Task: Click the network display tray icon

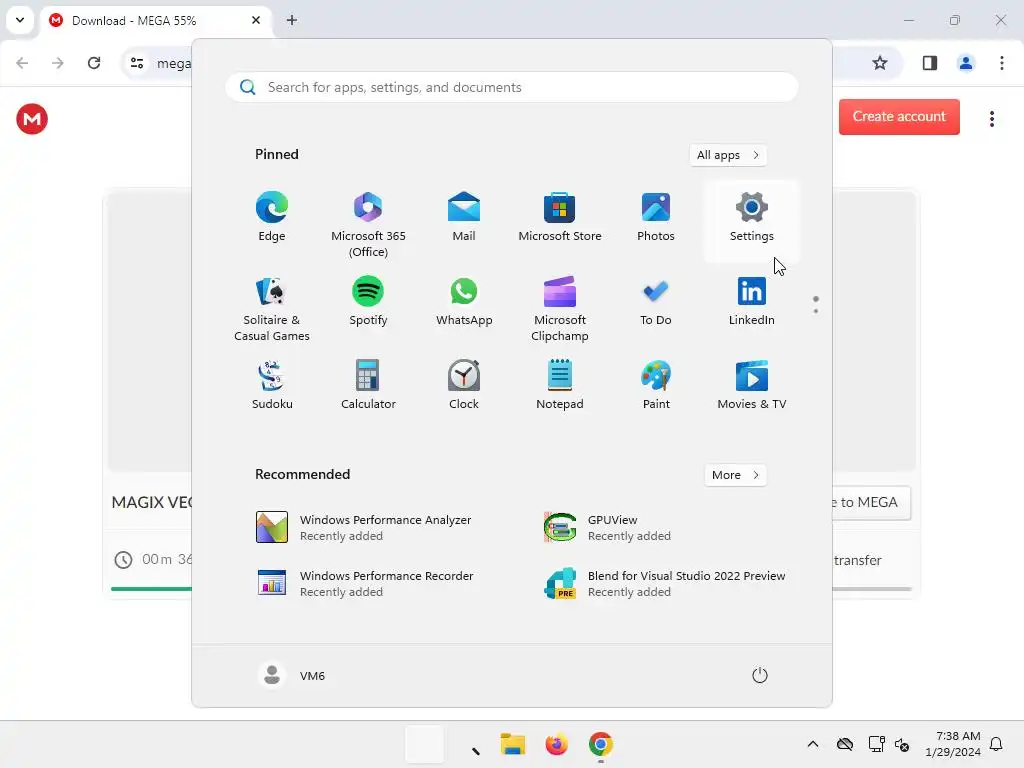Action: pos(876,744)
